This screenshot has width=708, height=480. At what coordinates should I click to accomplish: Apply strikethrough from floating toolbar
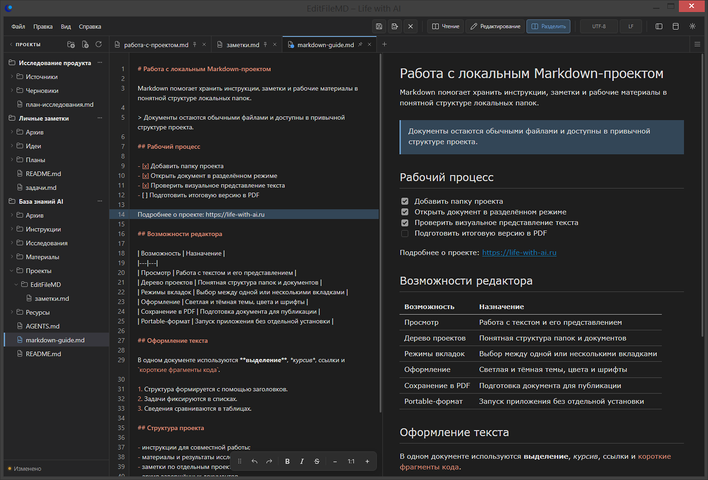(x=317, y=461)
